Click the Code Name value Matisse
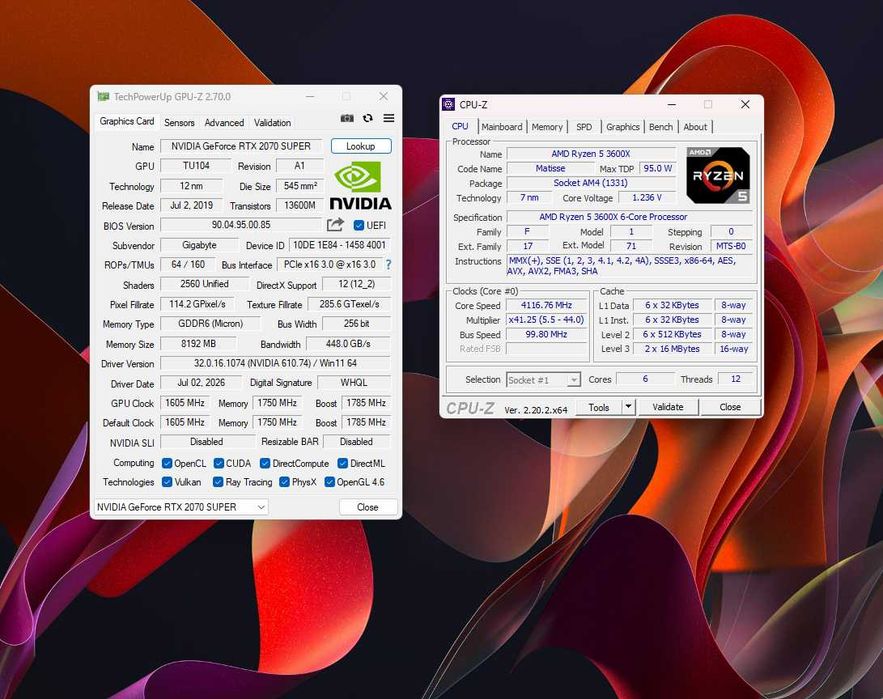The width and height of the screenshot is (883, 699). tap(550, 168)
